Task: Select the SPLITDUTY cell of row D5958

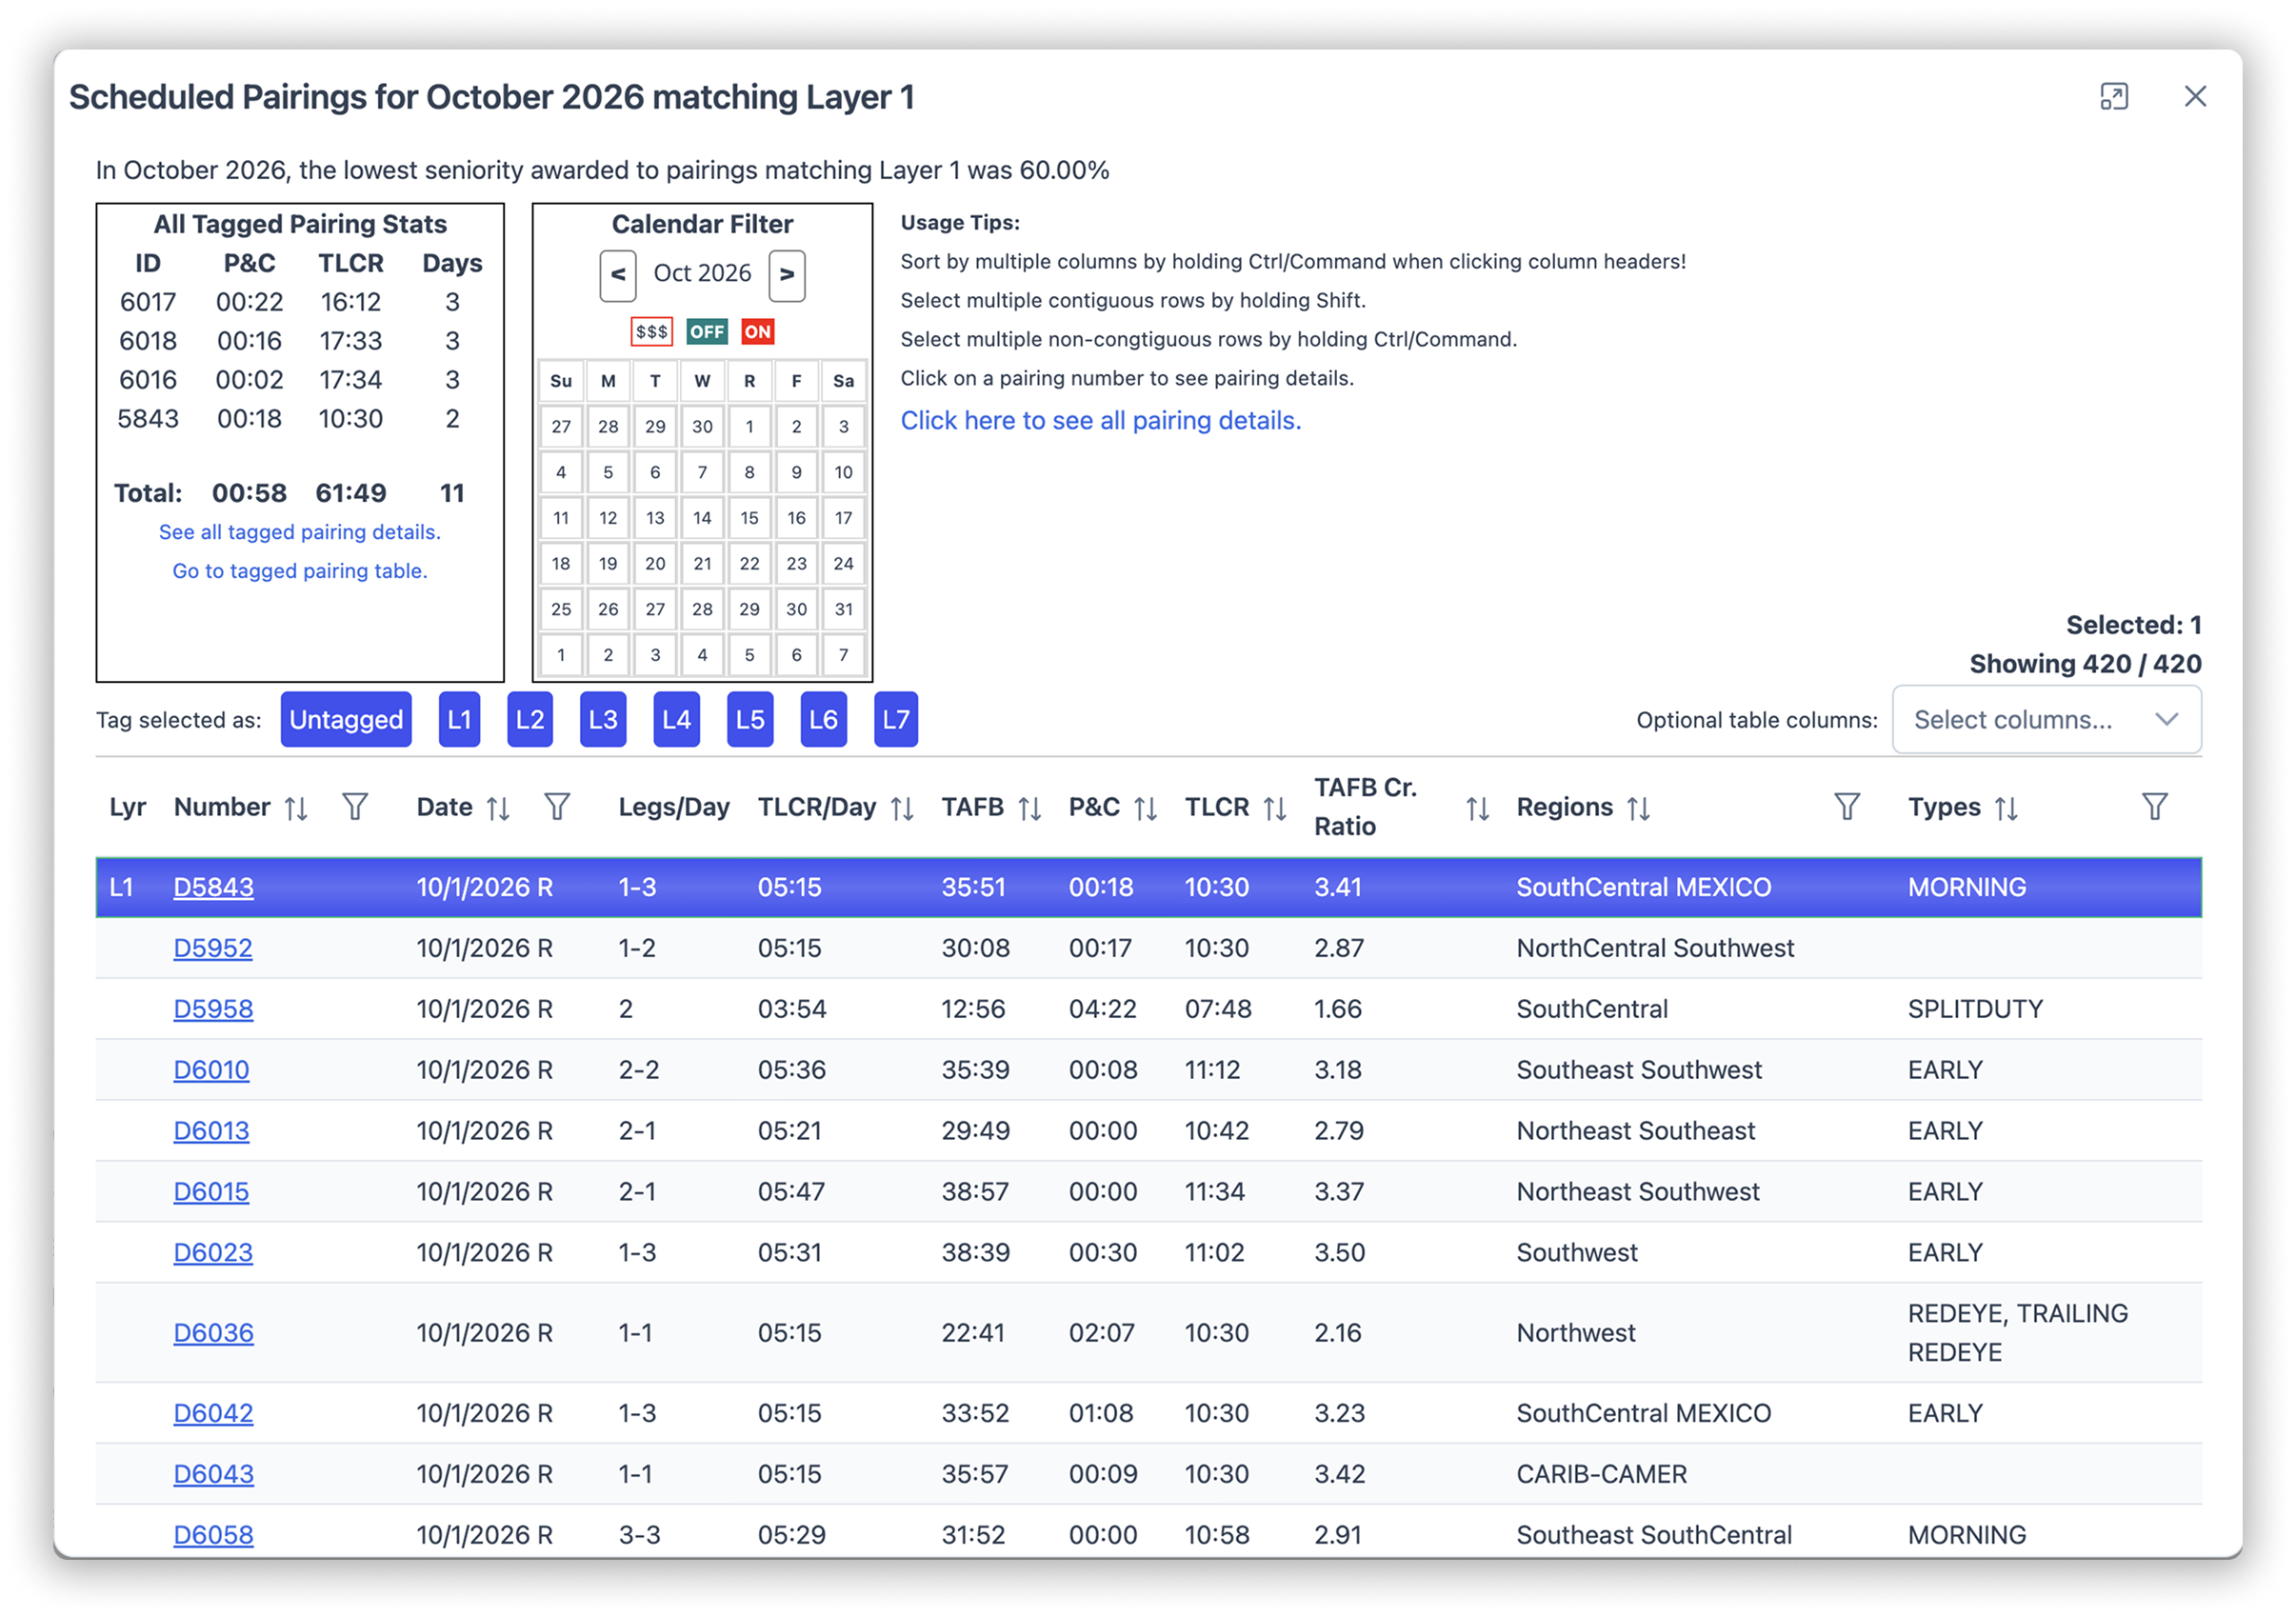Action: coord(1975,1009)
